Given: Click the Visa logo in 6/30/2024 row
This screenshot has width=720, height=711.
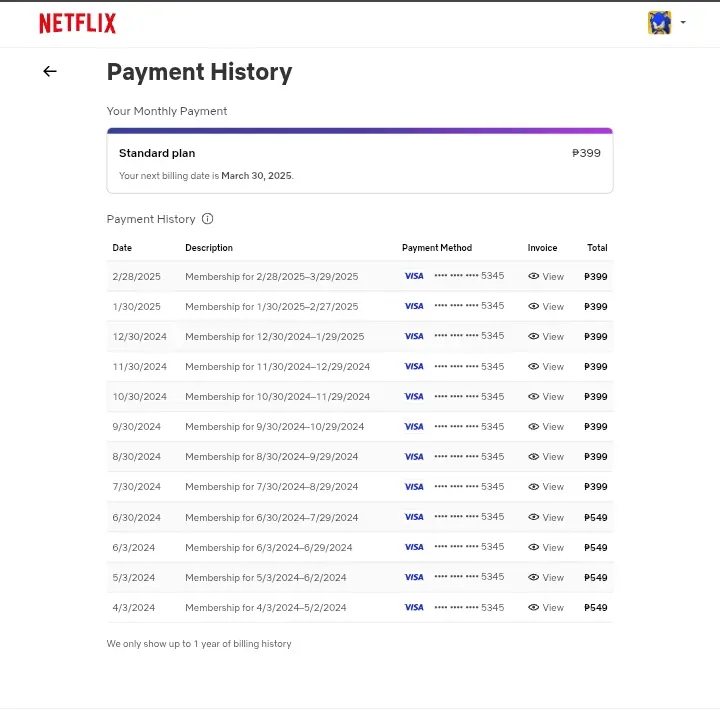Looking at the screenshot, I should 414,517.
